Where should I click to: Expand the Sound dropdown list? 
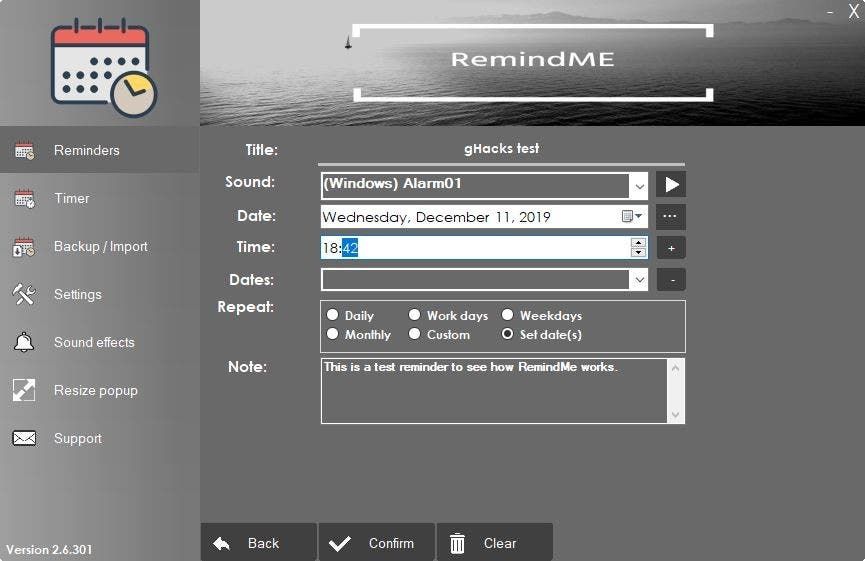click(x=639, y=186)
